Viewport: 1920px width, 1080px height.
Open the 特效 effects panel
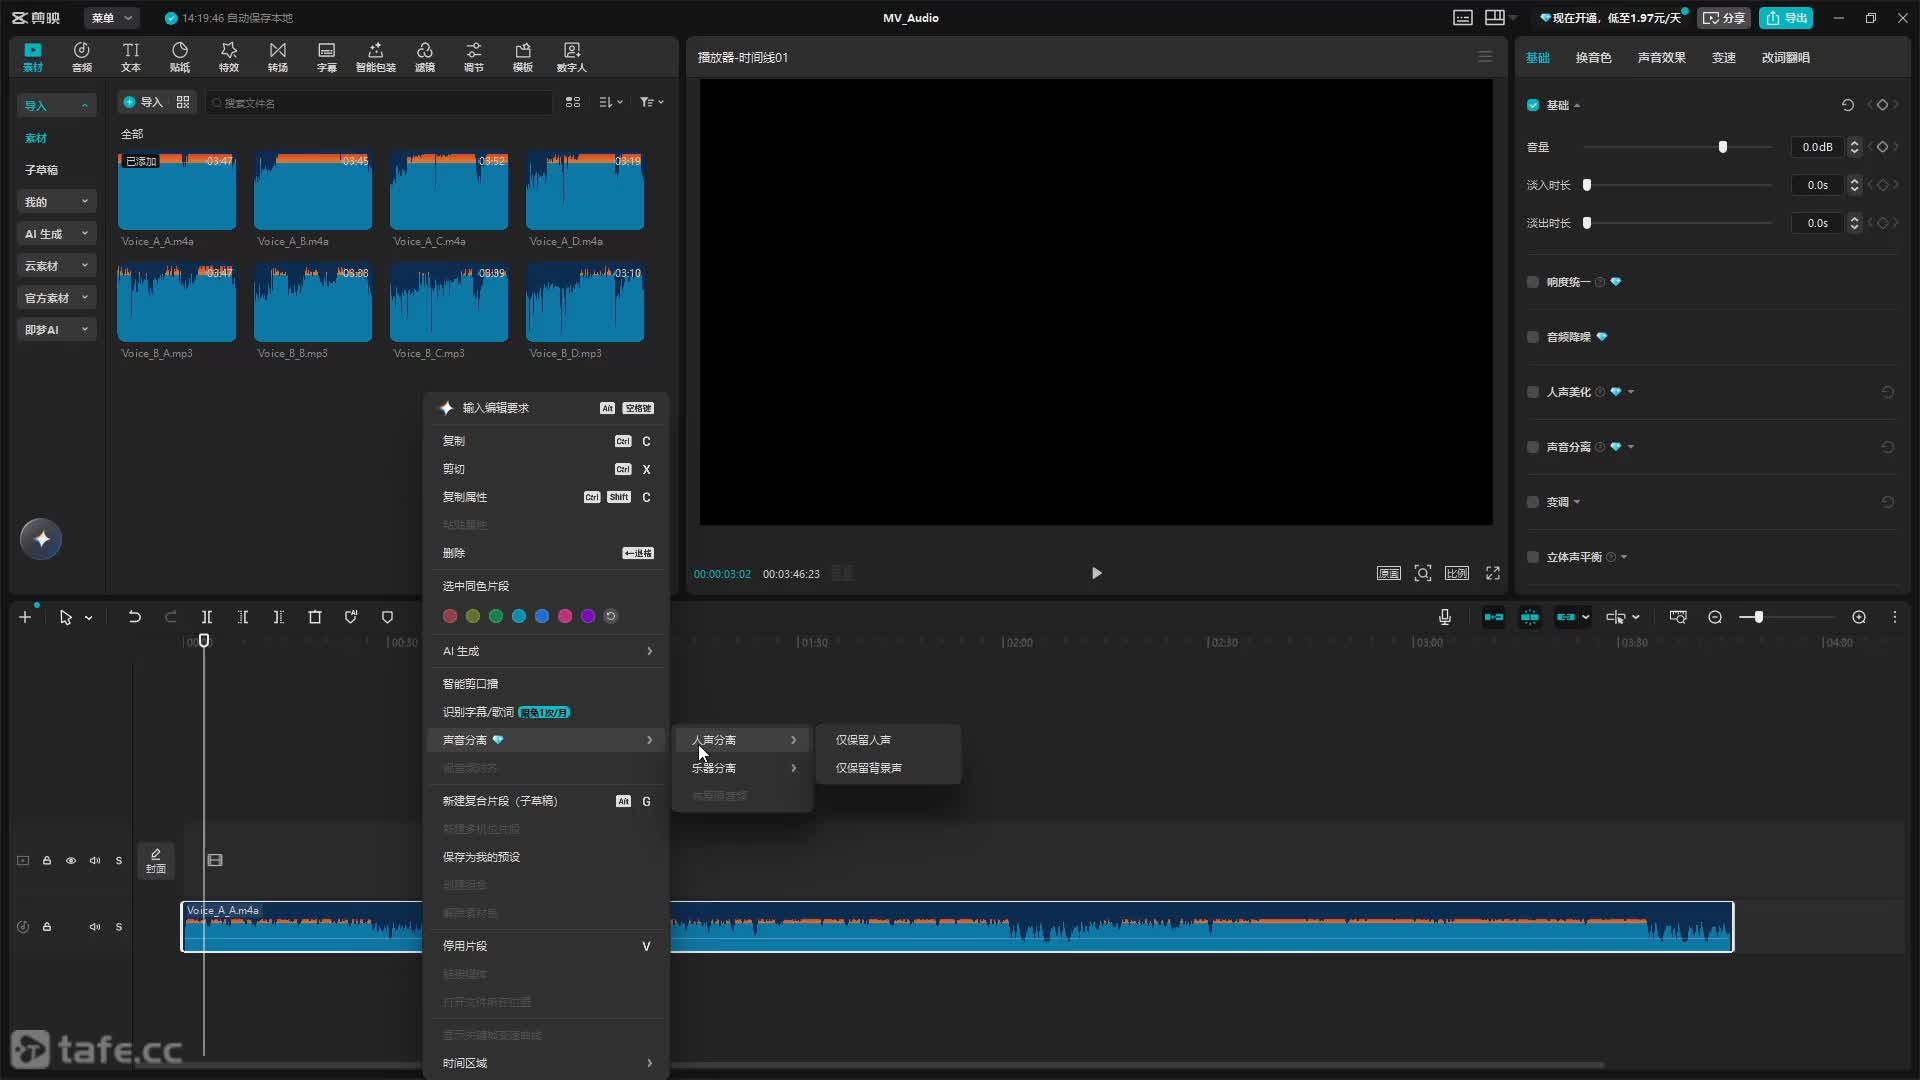click(229, 57)
